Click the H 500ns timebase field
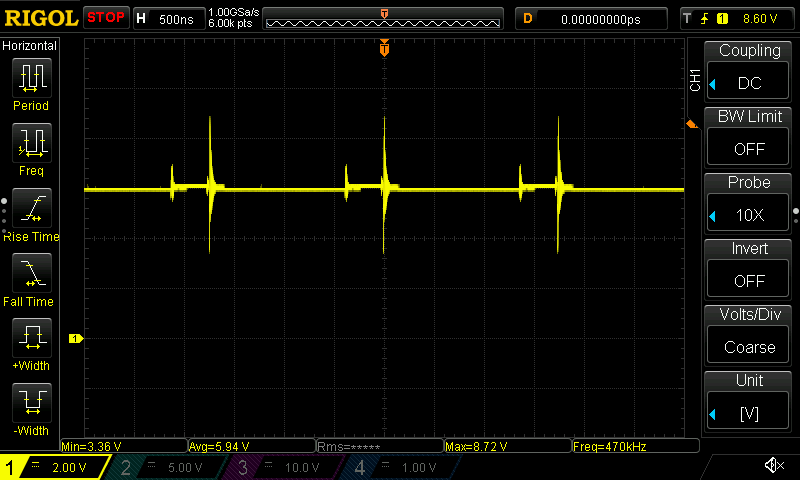 coord(169,19)
